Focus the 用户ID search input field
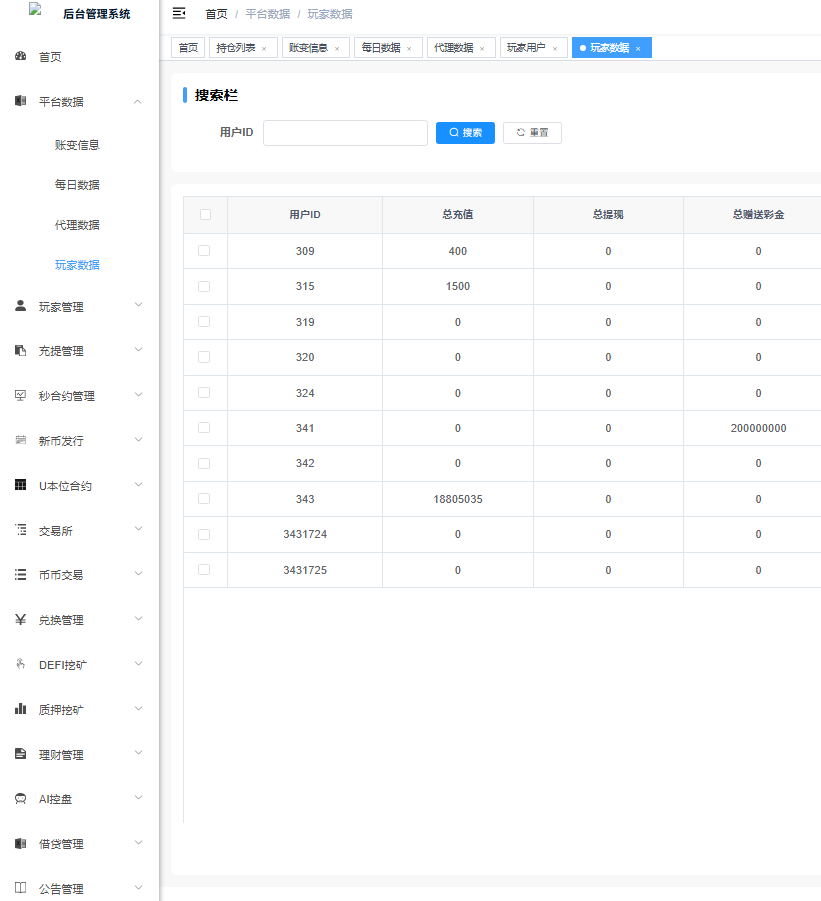 tap(345, 133)
